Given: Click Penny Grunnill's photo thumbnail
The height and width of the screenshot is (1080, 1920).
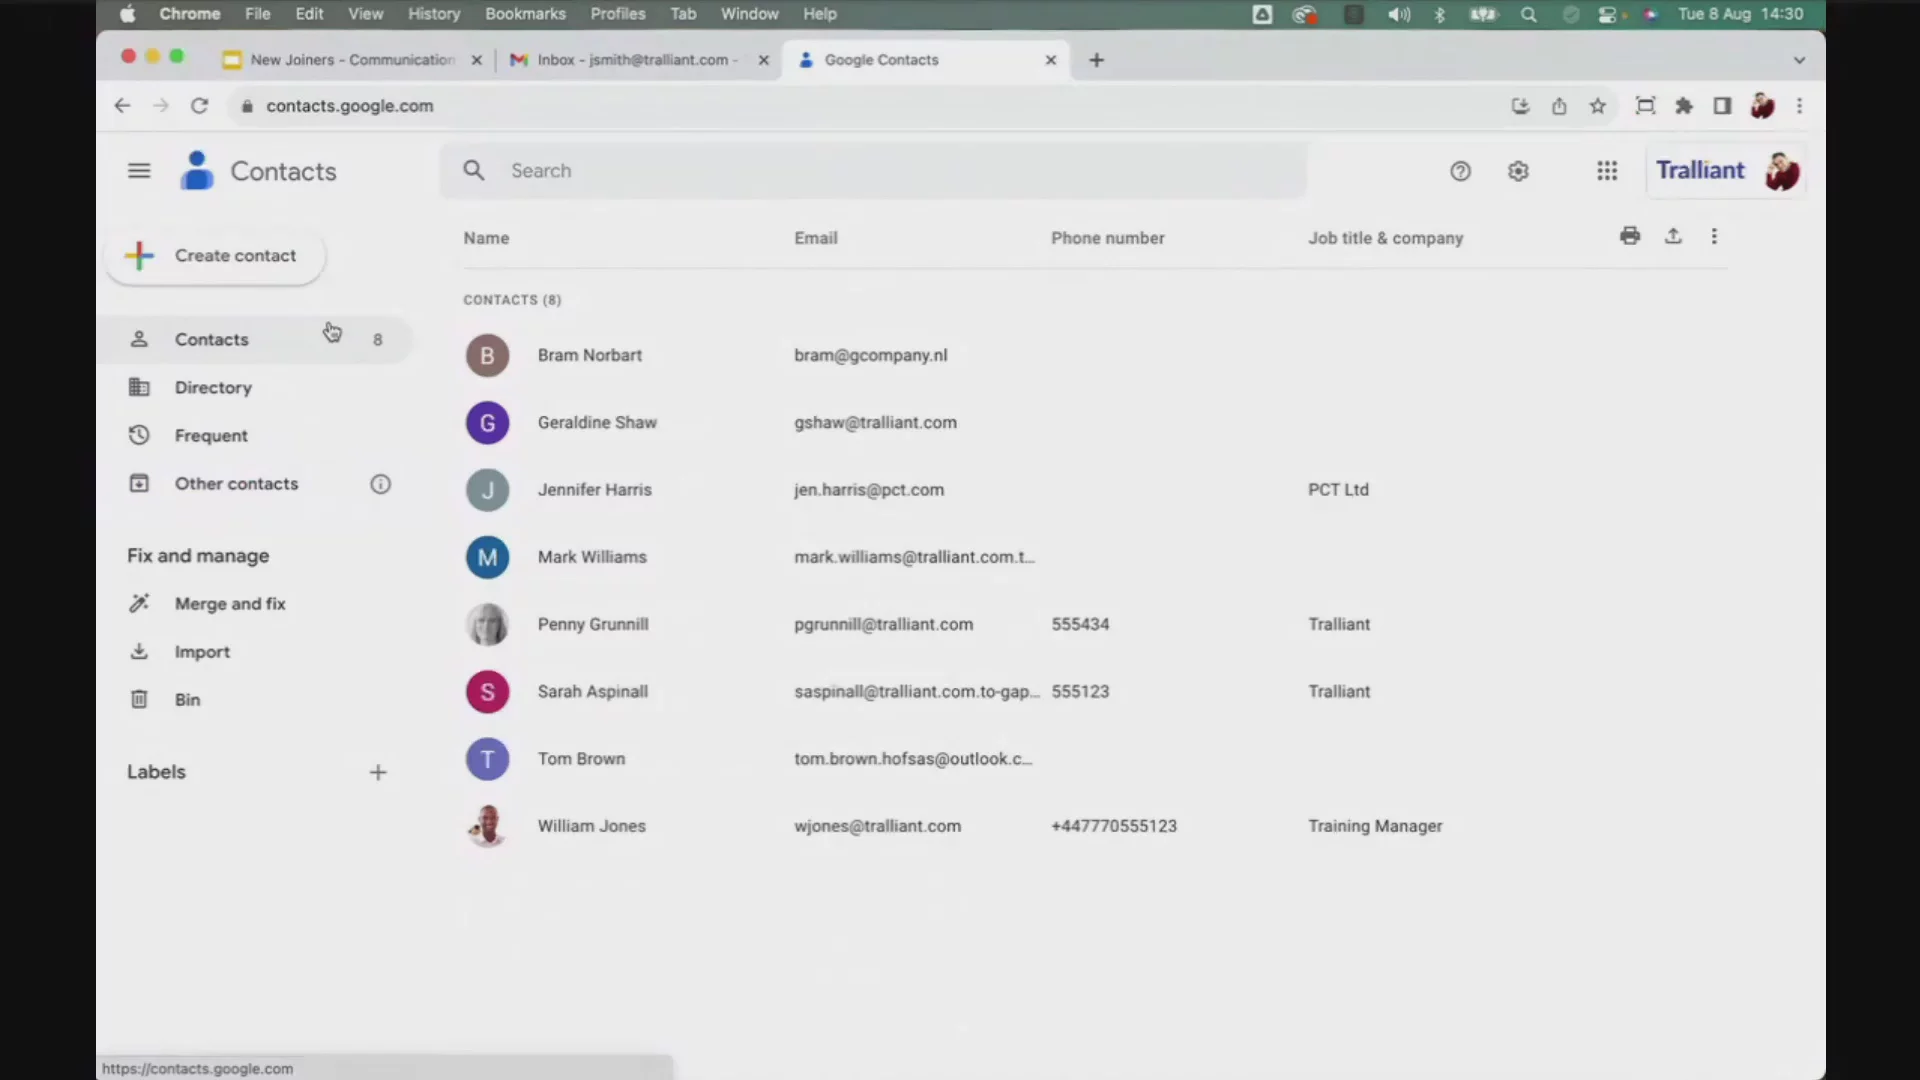Looking at the screenshot, I should pyautogui.click(x=487, y=624).
